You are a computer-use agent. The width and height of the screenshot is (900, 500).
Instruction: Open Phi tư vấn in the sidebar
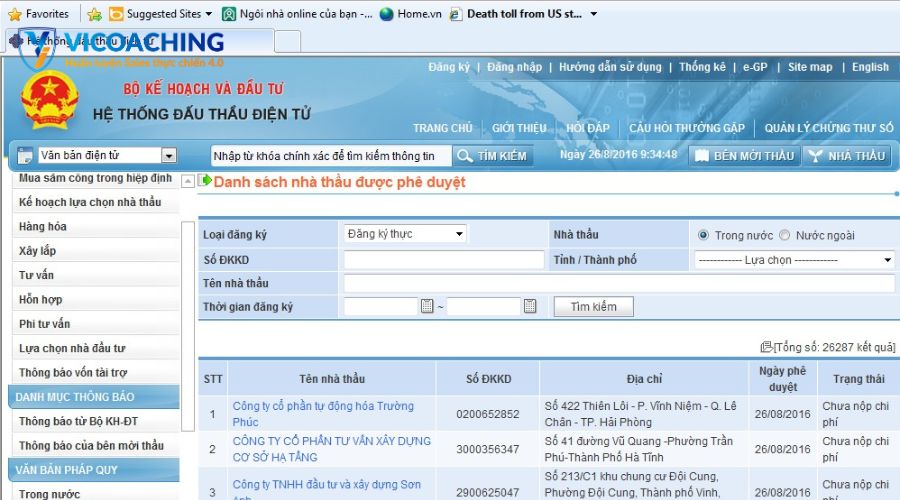pos(44,324)
